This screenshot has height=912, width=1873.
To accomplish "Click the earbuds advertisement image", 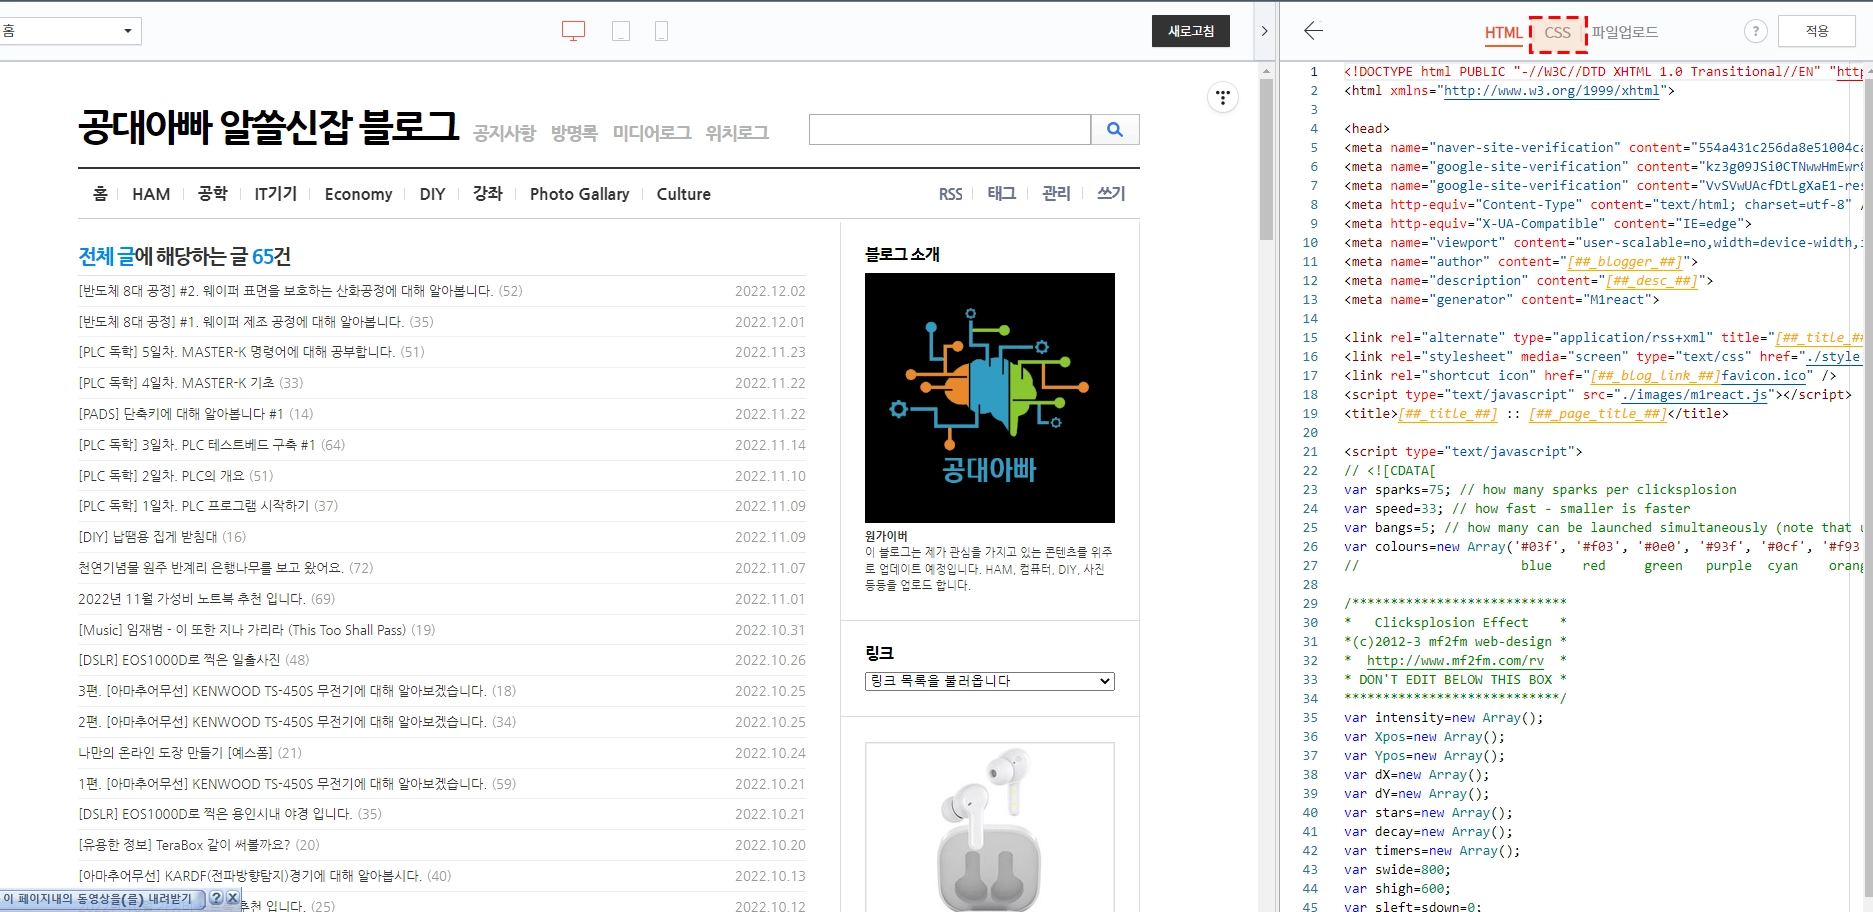I will [x=989, y=827].
